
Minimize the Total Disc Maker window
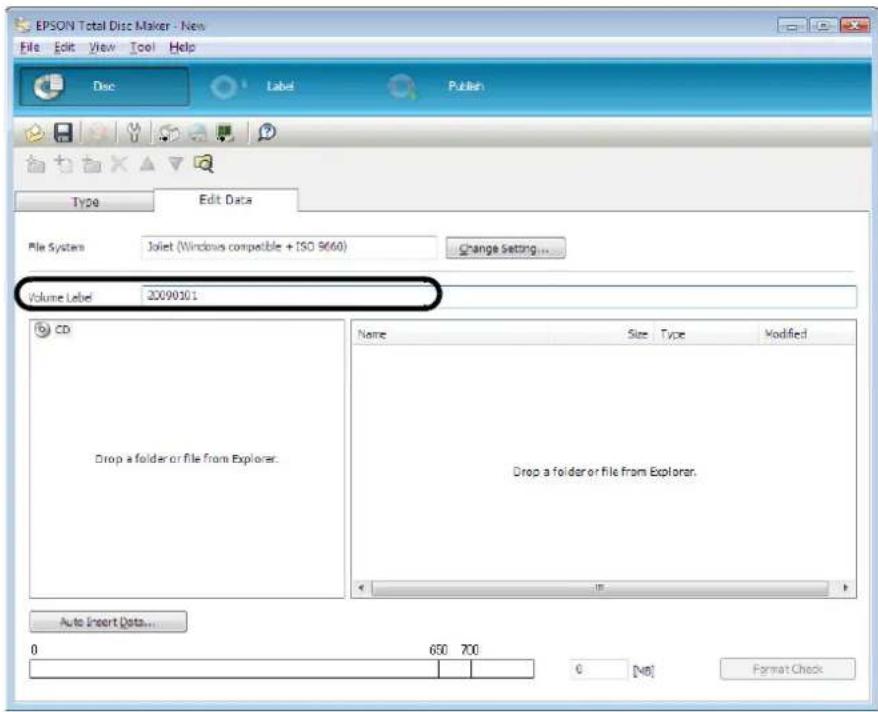click(x=791, y=26)
